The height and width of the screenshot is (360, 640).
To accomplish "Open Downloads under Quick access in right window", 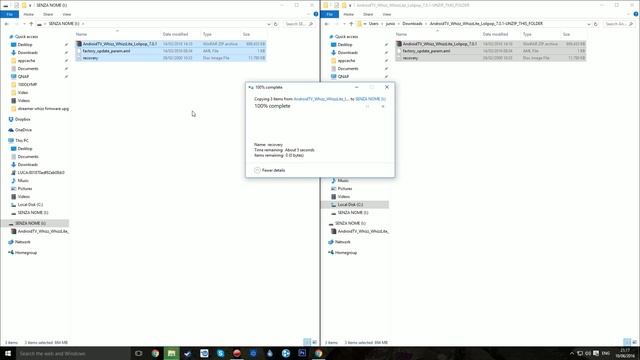I will 347,53.
